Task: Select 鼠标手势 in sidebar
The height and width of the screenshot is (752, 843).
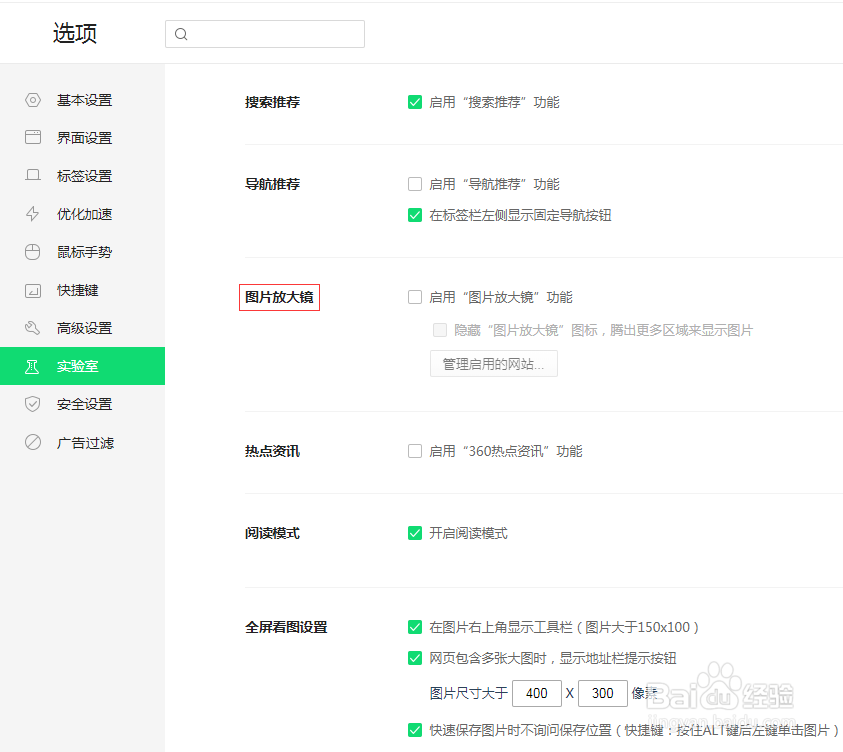Action: coord(82,252)
